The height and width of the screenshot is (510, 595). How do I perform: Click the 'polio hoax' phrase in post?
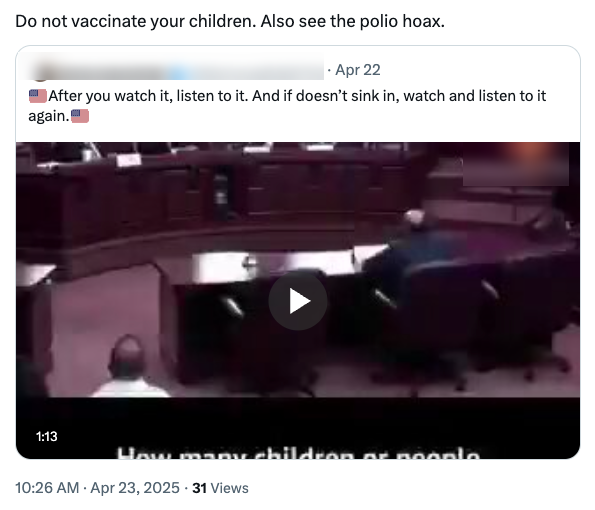pyautogui.click(x=402, y=21)
